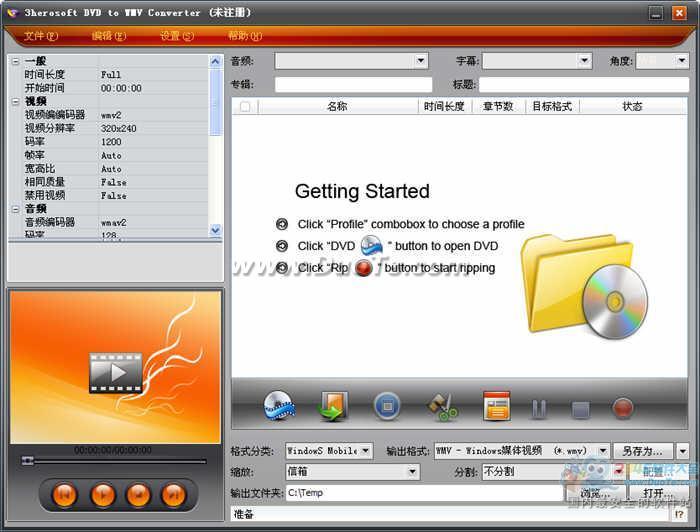Screen dimensions: 700x532
Task: Click the film play icon in preview
Action: [116, 373]
